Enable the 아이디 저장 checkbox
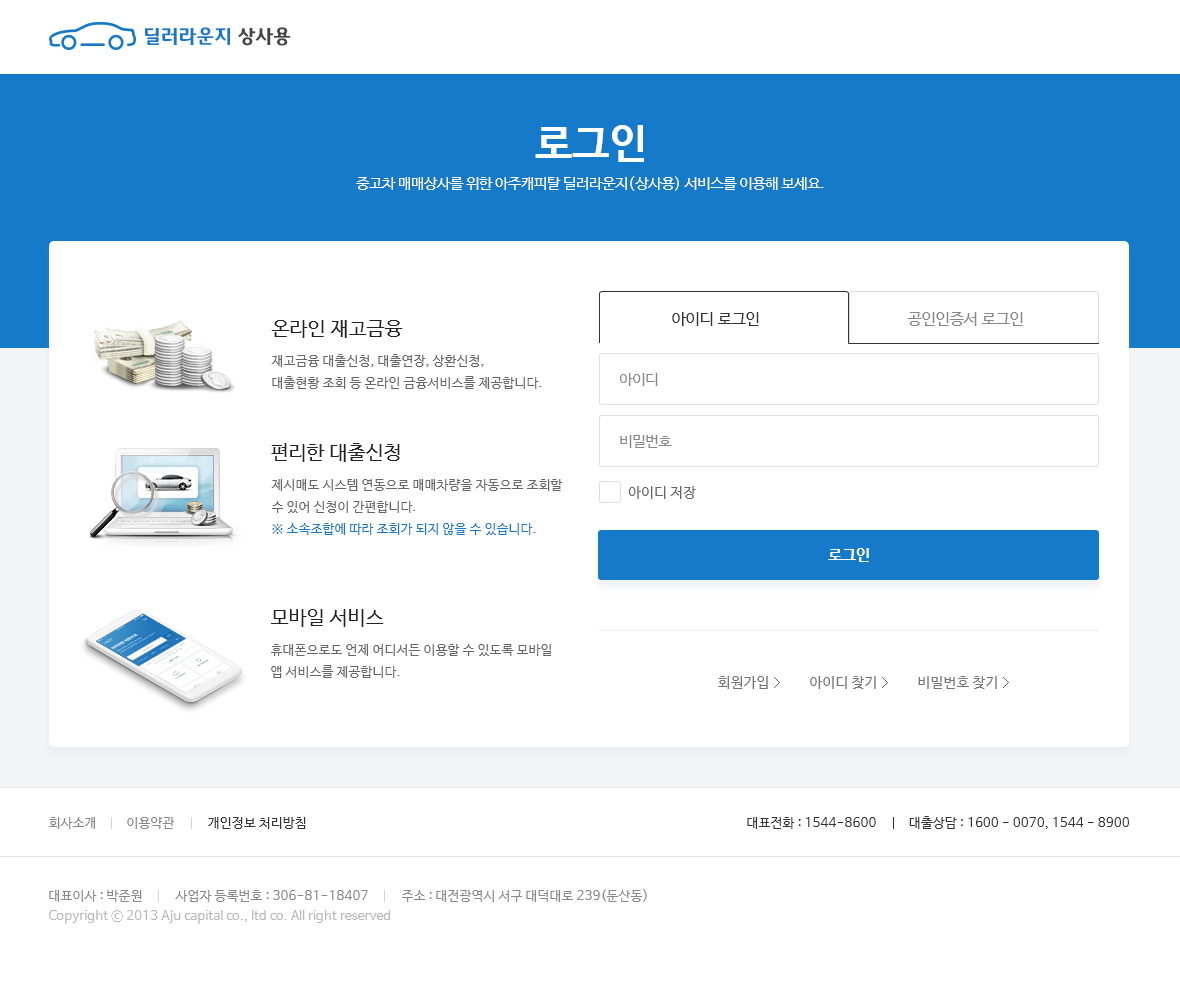The width and height of the screenshot is (1180, 1008). pyautogui.click(x=609, y=491)
